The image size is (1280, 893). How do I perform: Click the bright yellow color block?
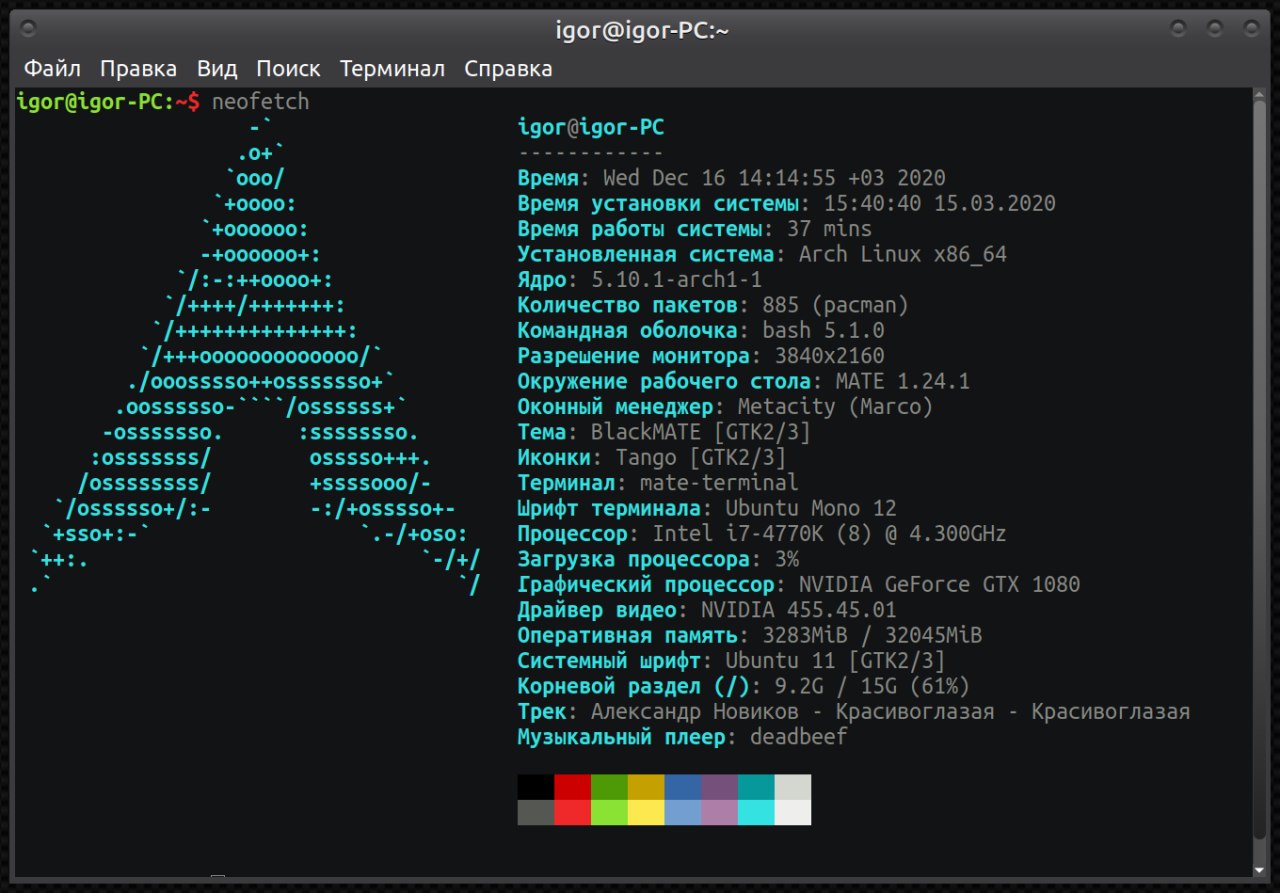[x=646, y=812]
